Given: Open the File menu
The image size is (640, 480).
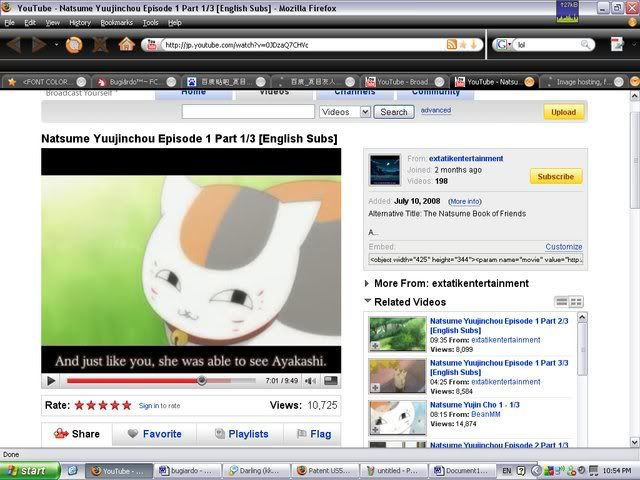Looking at the screenshot, I should (x=9, y=22).
